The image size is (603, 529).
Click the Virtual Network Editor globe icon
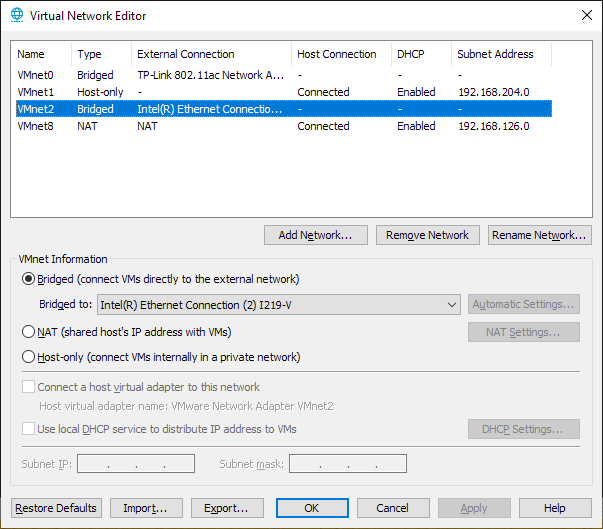coord(15,16)
